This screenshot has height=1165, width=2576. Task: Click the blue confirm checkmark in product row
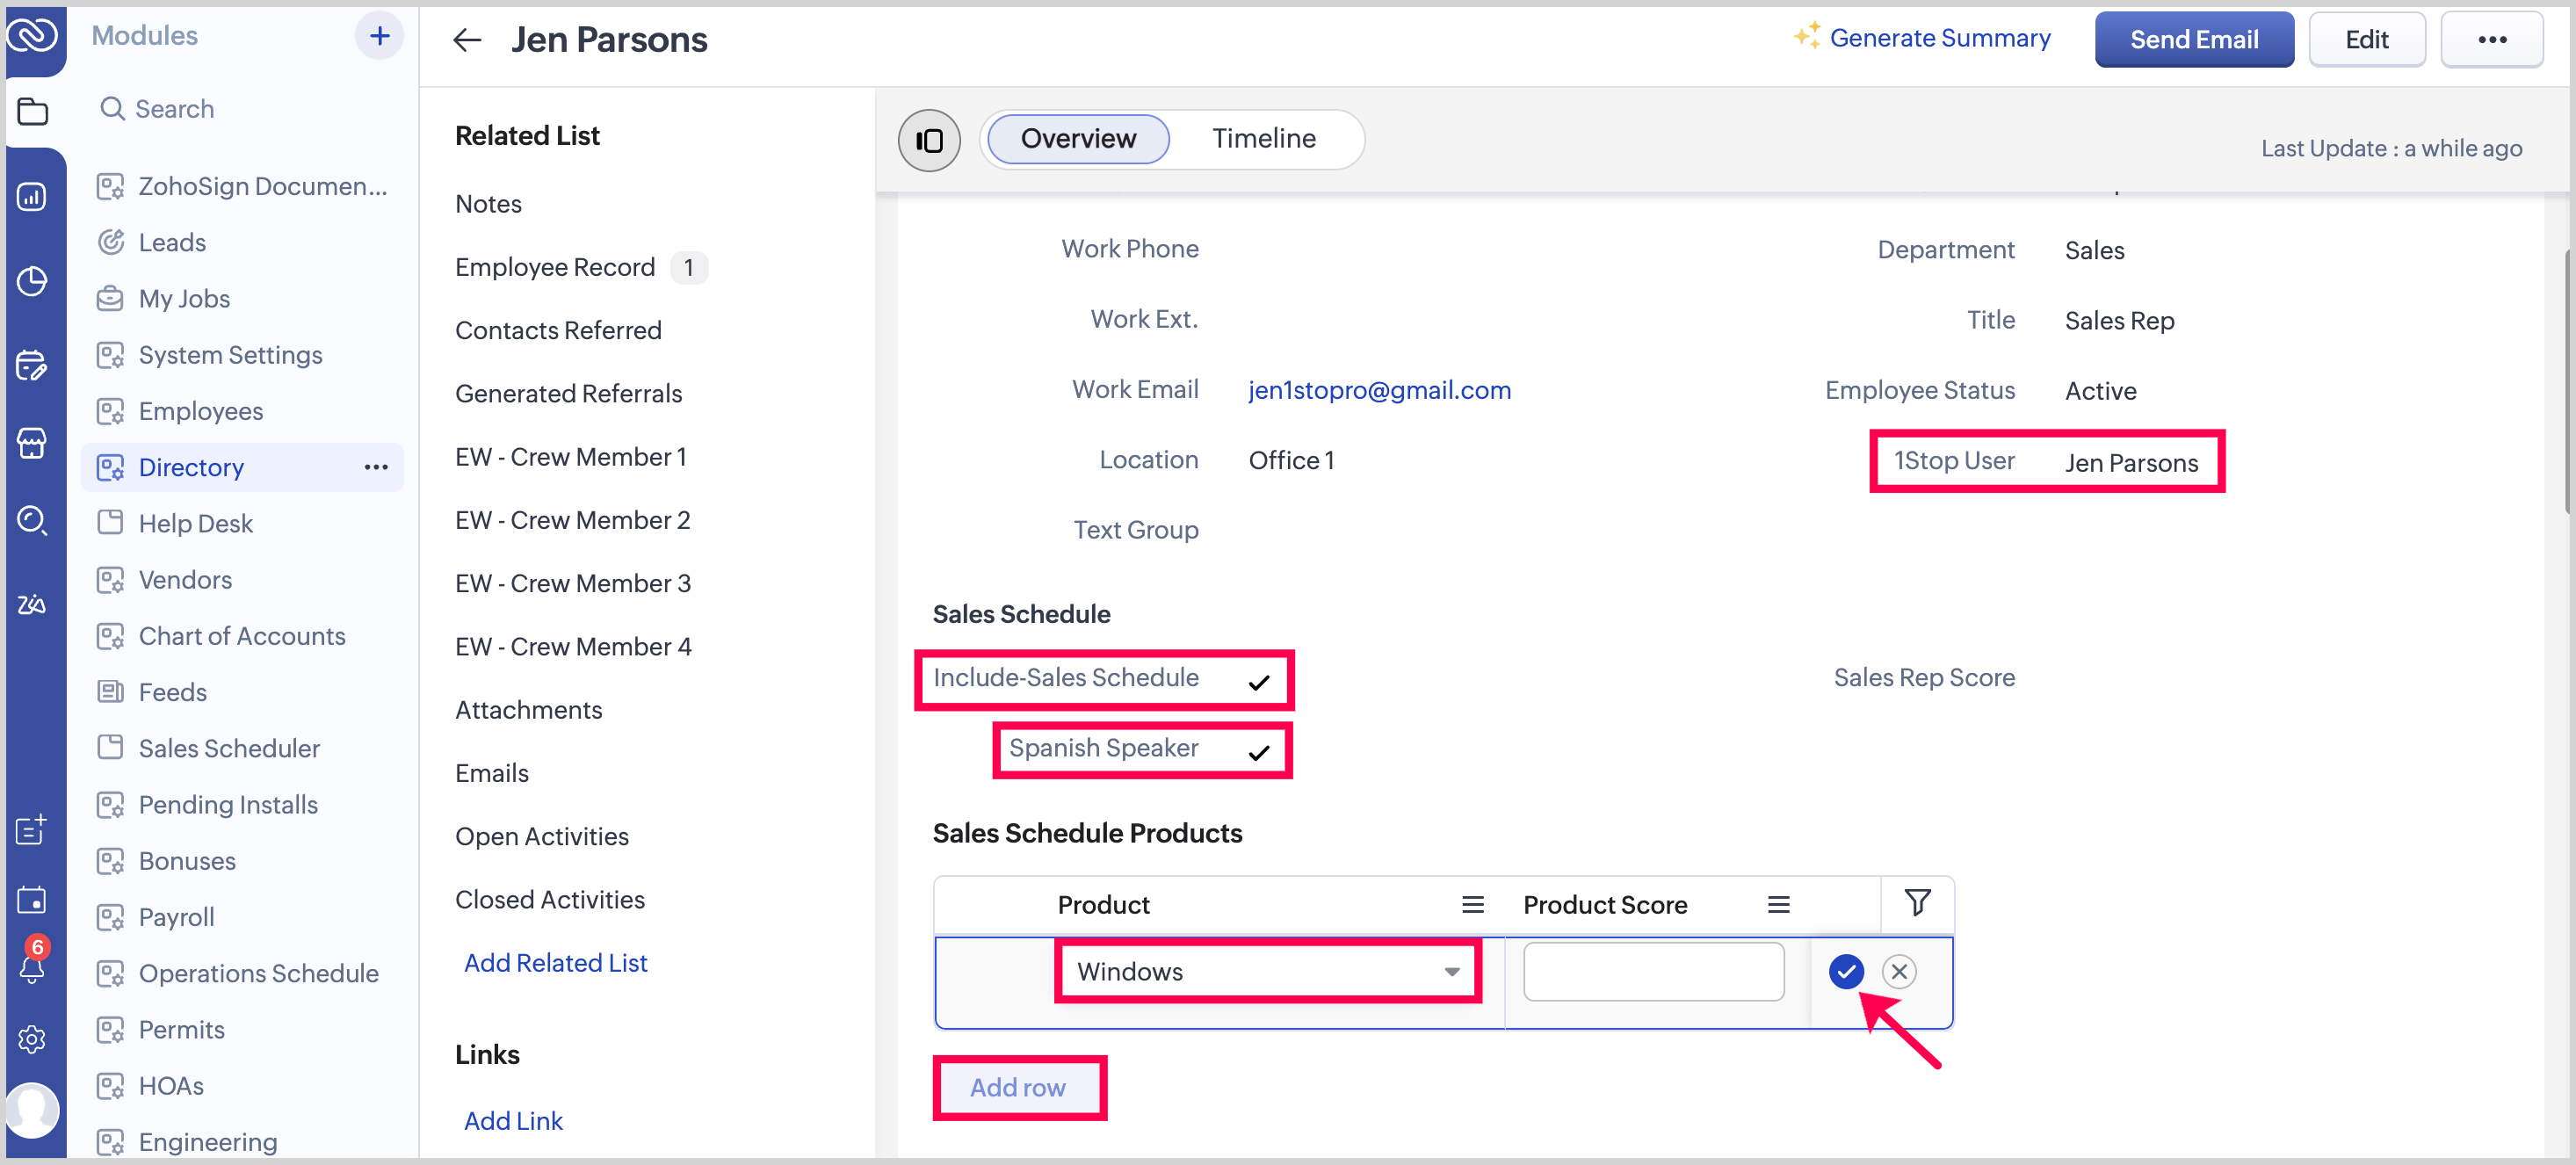coord(1845,971)
